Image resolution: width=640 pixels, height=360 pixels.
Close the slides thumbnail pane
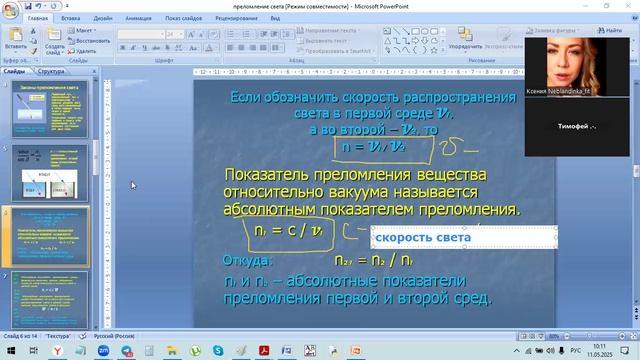coord(95,71)
